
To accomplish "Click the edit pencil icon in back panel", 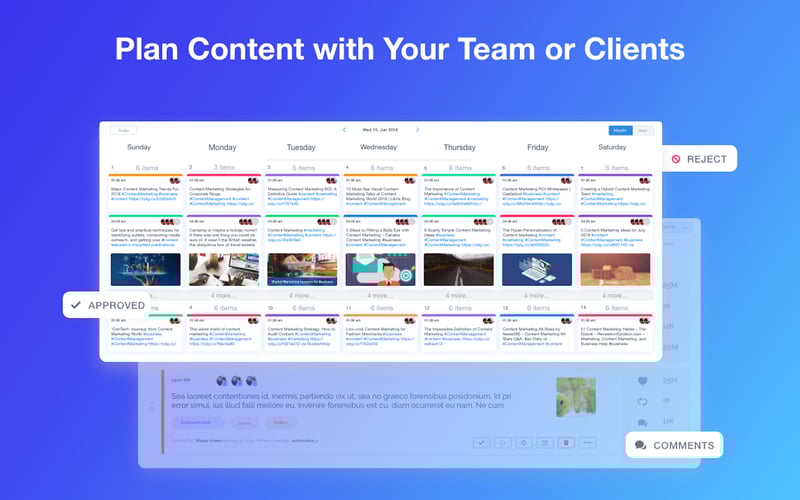I will pyautogui.click(x=545, y=443).
